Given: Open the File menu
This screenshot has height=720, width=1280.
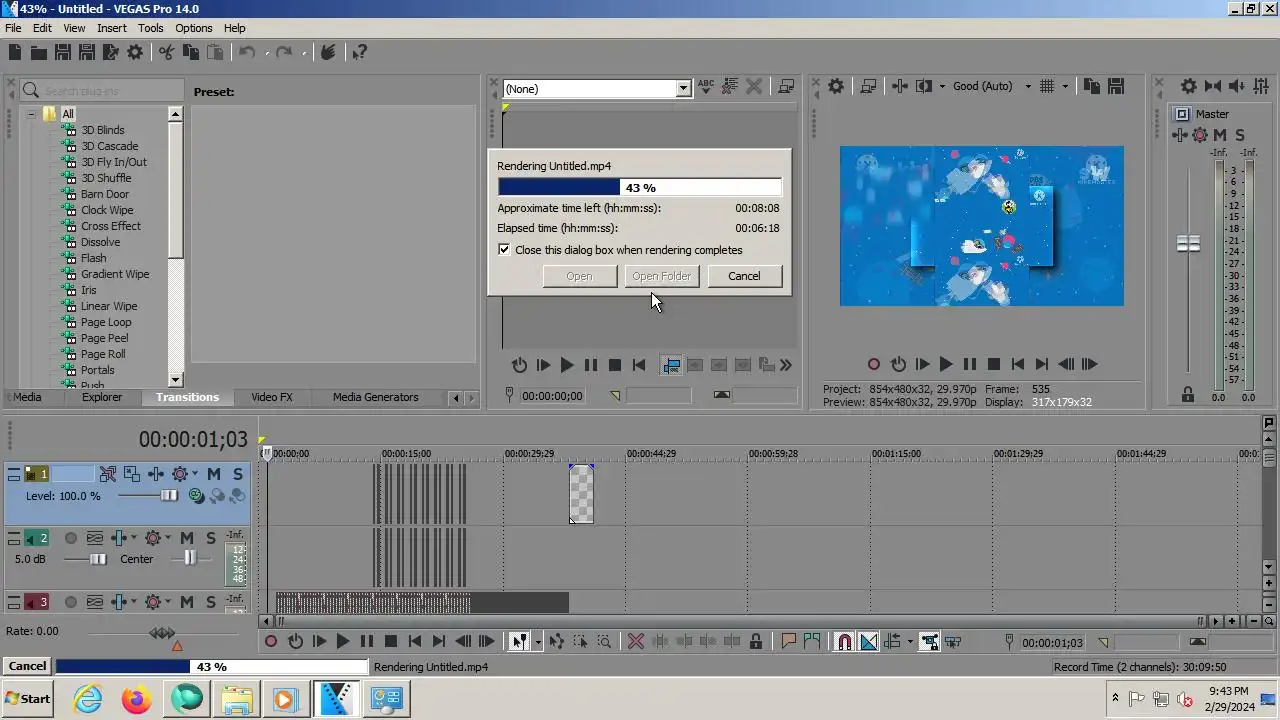Looking at the screenshot, I should 13,28.
